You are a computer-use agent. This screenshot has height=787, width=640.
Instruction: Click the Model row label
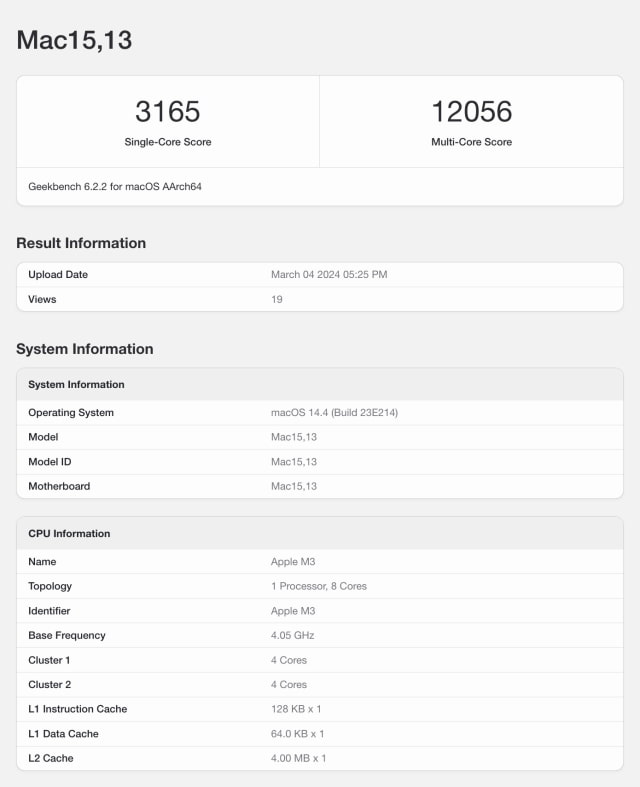pyautogui.click(x=43, y=437)
